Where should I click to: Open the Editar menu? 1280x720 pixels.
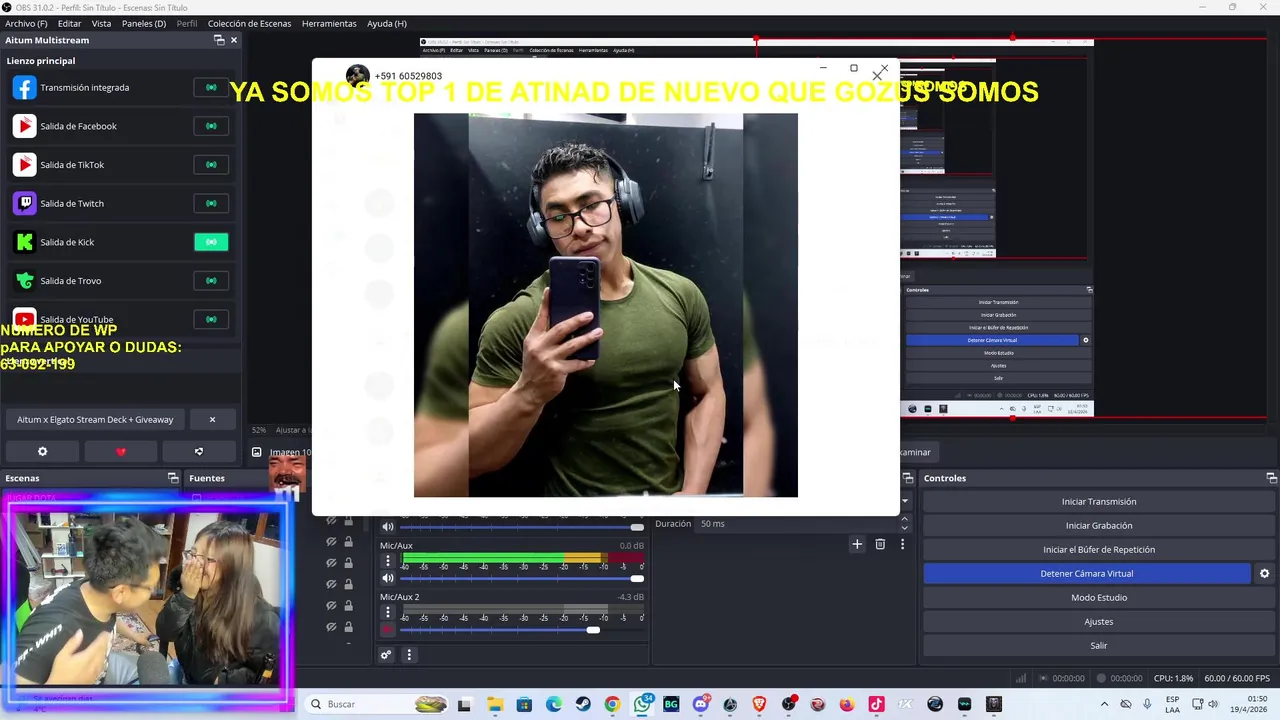[69, 23]
